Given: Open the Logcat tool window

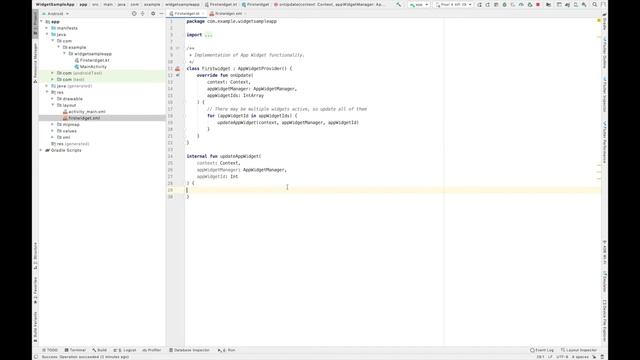Looking at the screenshot, I should pyautogui.click(x=125, y=350).
